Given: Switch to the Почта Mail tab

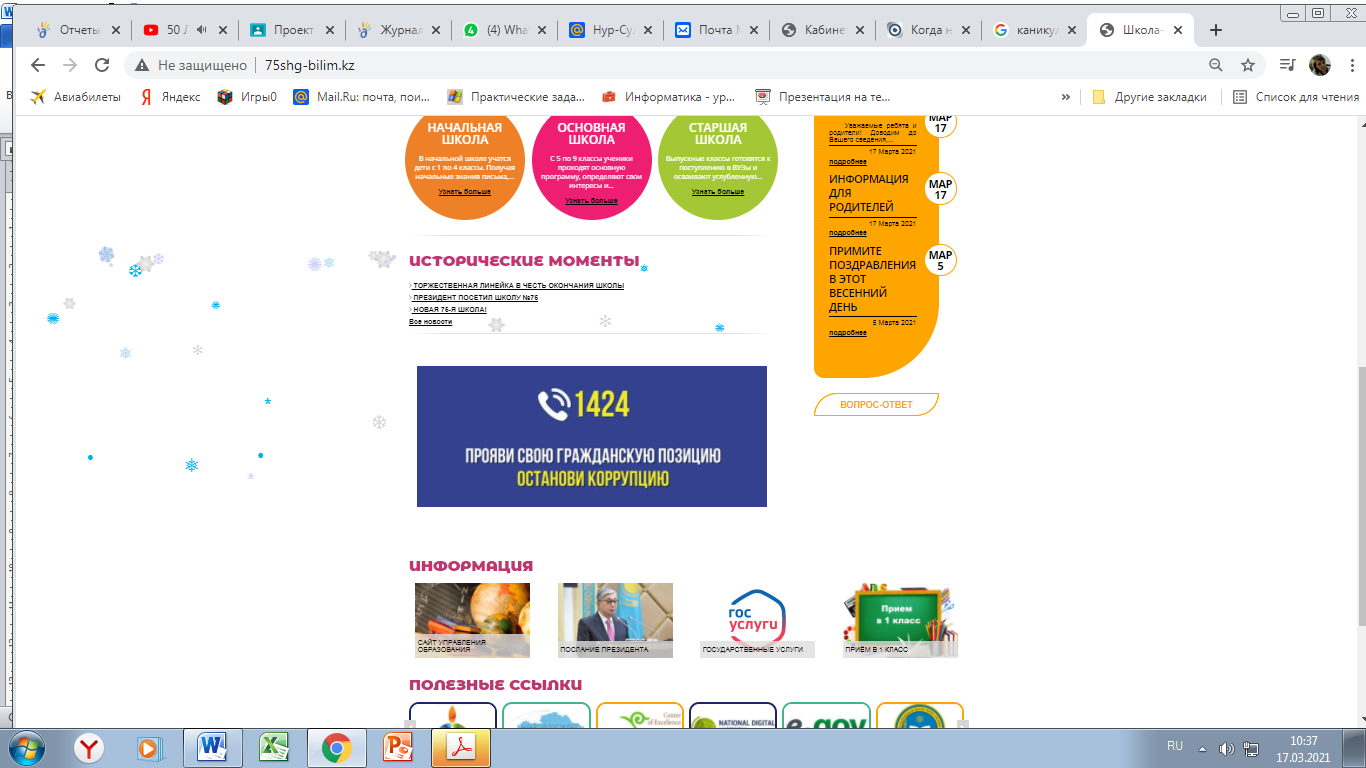Looking at the screenshot, I should coord(715,30).
